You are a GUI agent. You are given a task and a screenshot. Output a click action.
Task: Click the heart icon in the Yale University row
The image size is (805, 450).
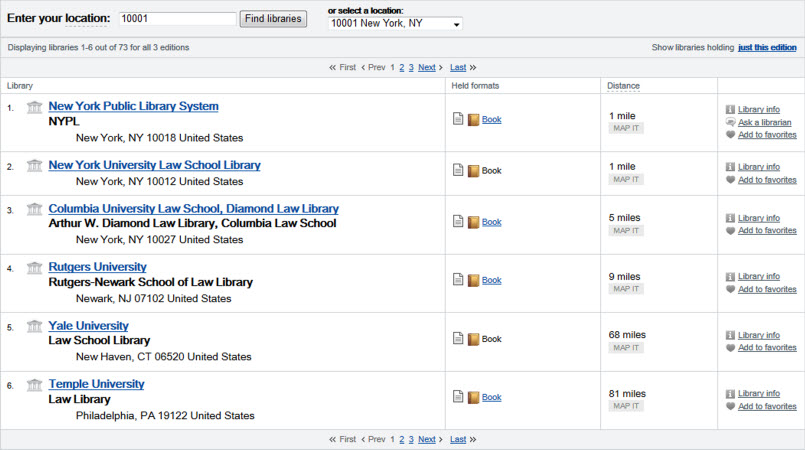point(731,347)
